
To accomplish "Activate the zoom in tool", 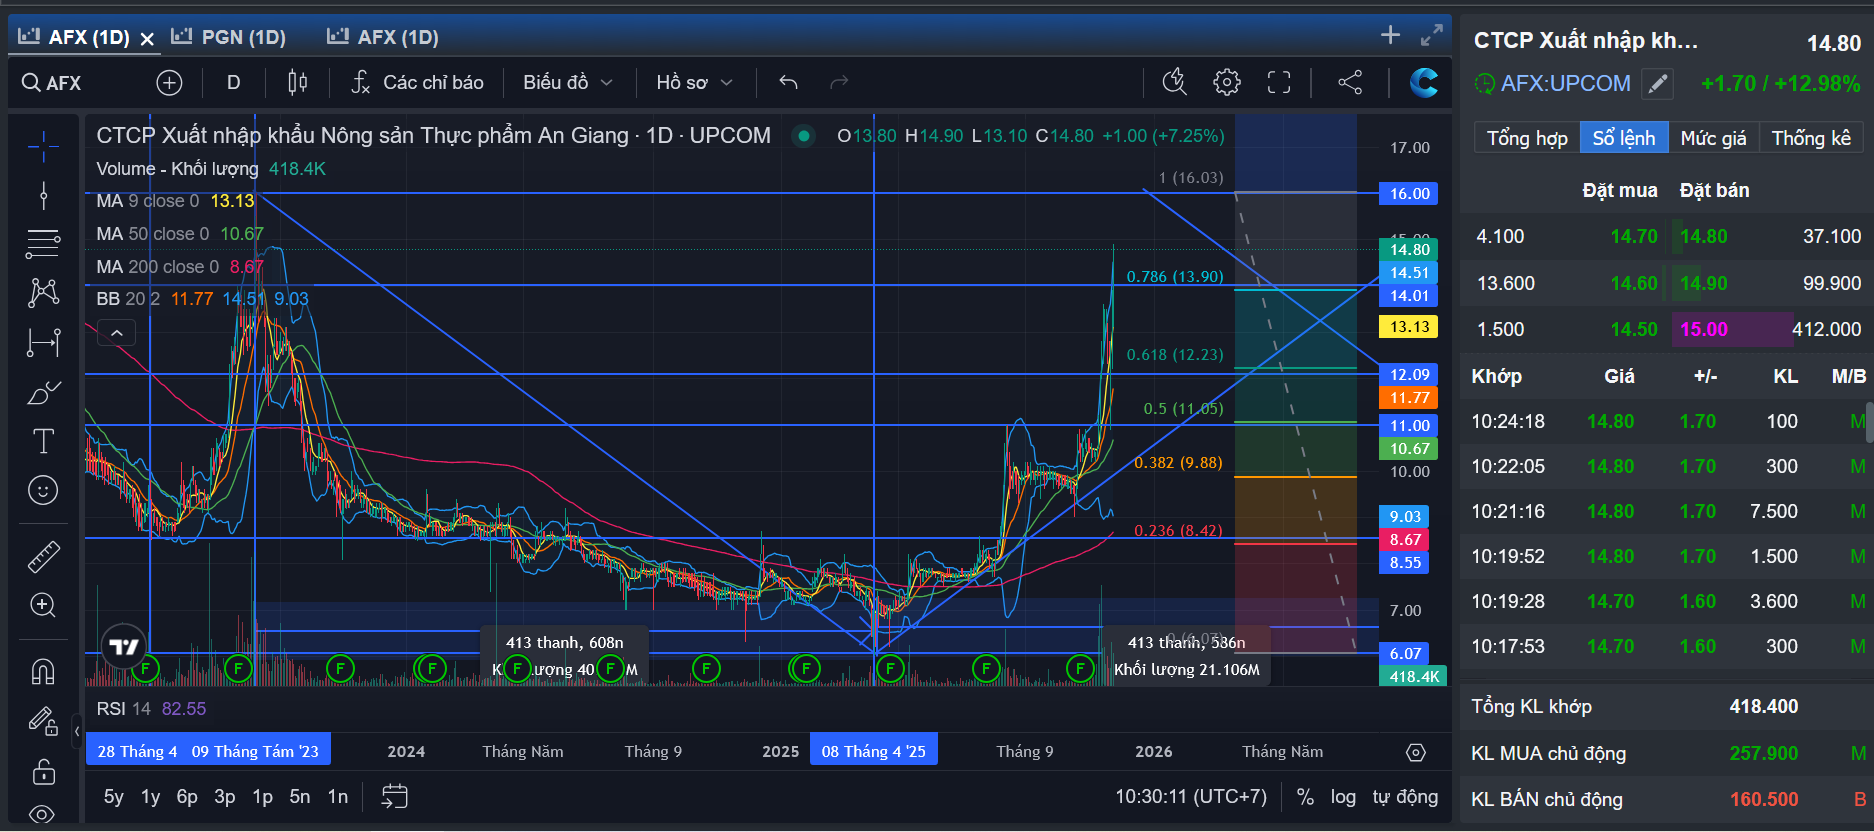I will coord(43,605).
